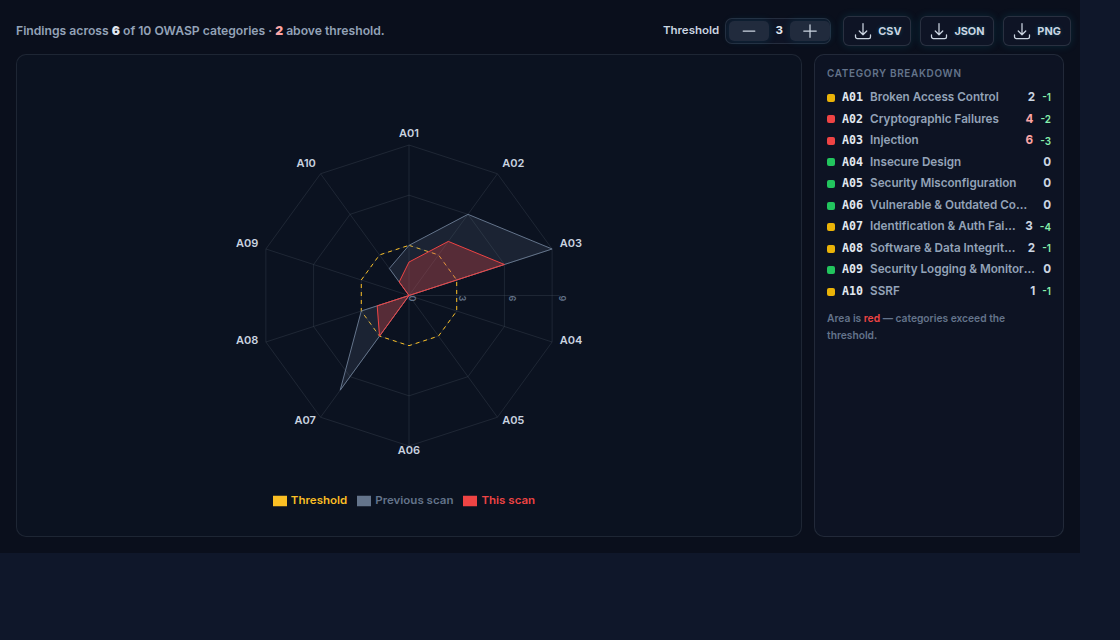1120x640 pixels.
Task: Toggle the Threshold legend item
Action: [x=310, y=501]
